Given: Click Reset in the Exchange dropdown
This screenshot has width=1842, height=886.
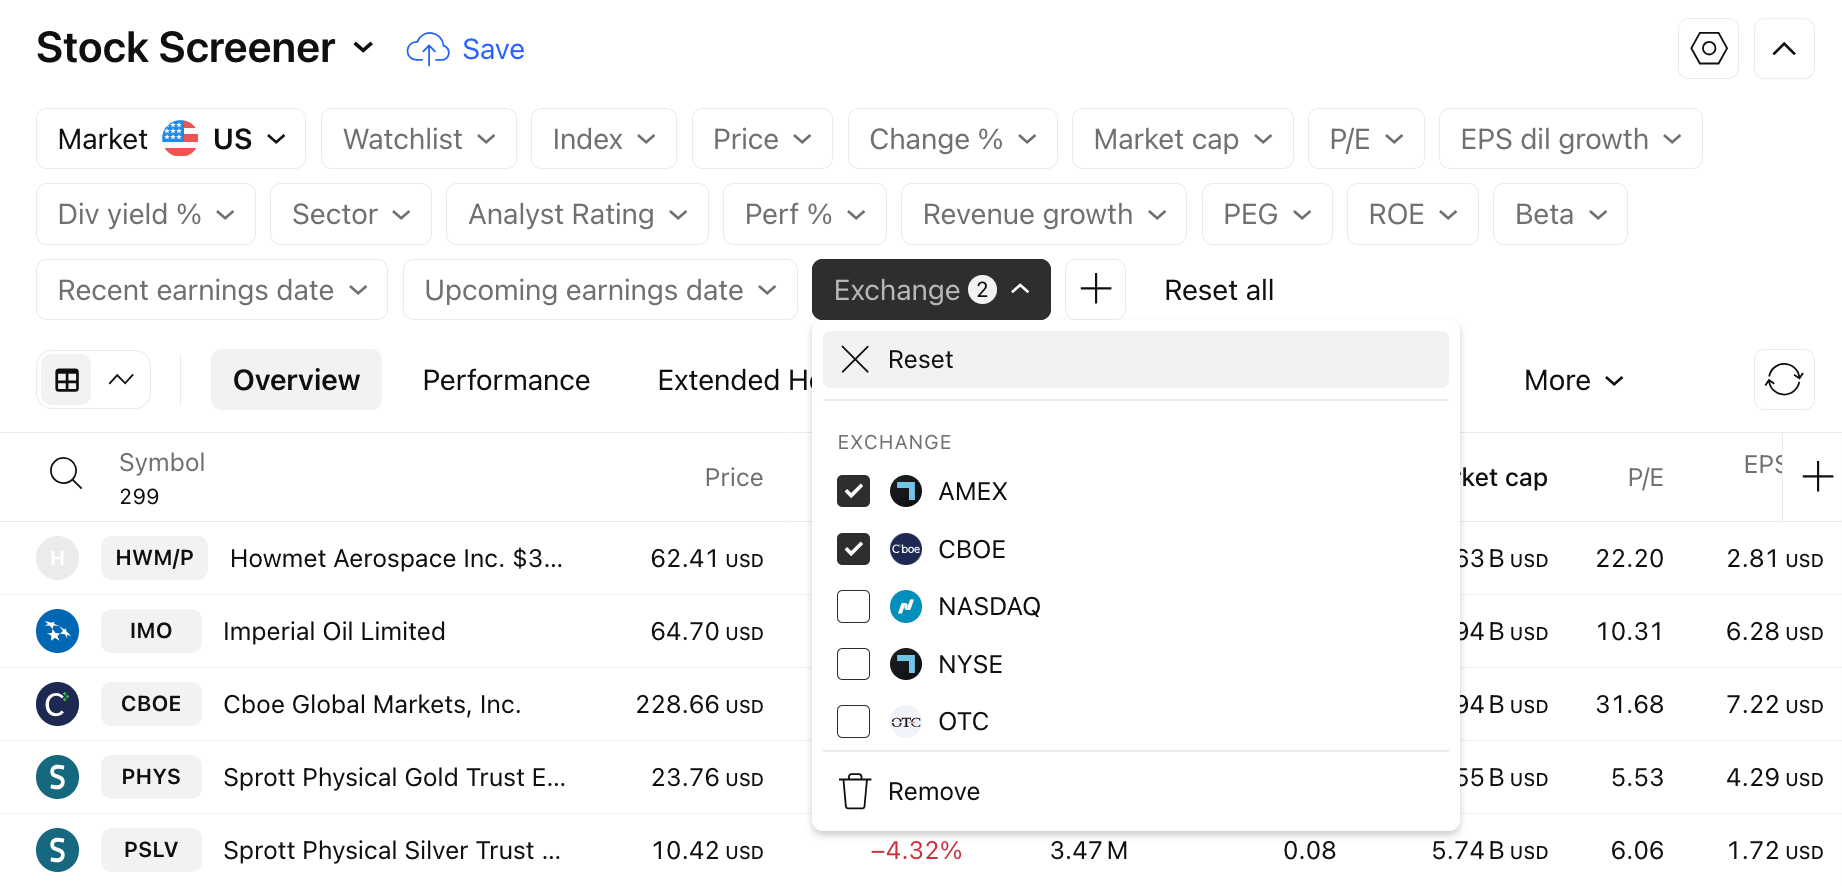Looking at the screenshot, I should pyautogui.click(x=920, y=359).
